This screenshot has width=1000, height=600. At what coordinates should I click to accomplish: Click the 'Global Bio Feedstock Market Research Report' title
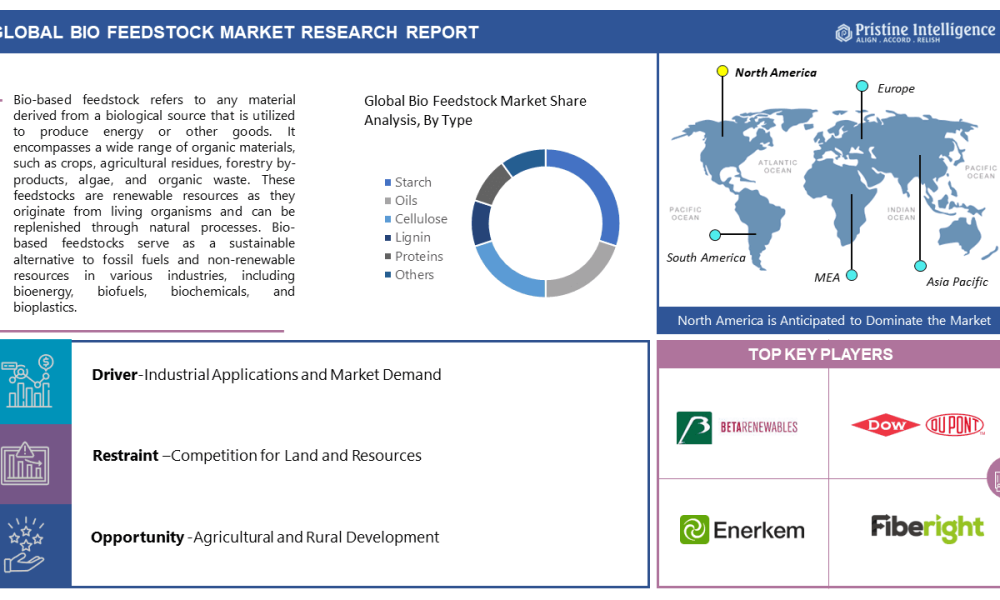(x=238, y=32)
